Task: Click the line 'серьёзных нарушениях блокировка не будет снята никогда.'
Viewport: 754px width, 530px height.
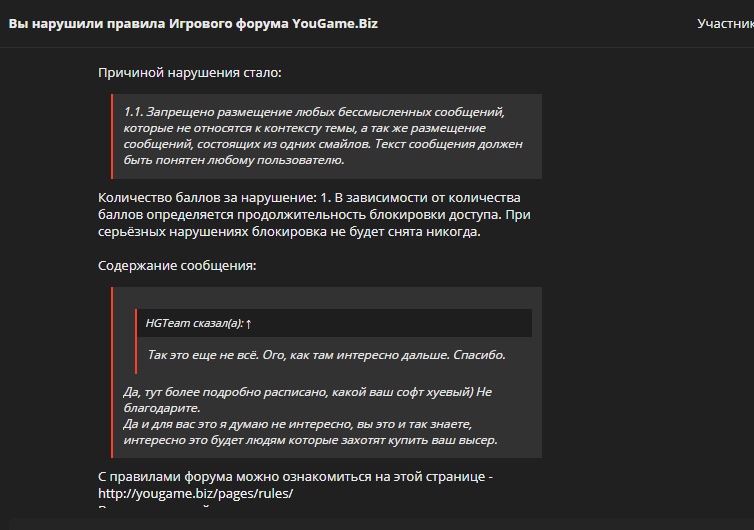Action: click(289, 232)
